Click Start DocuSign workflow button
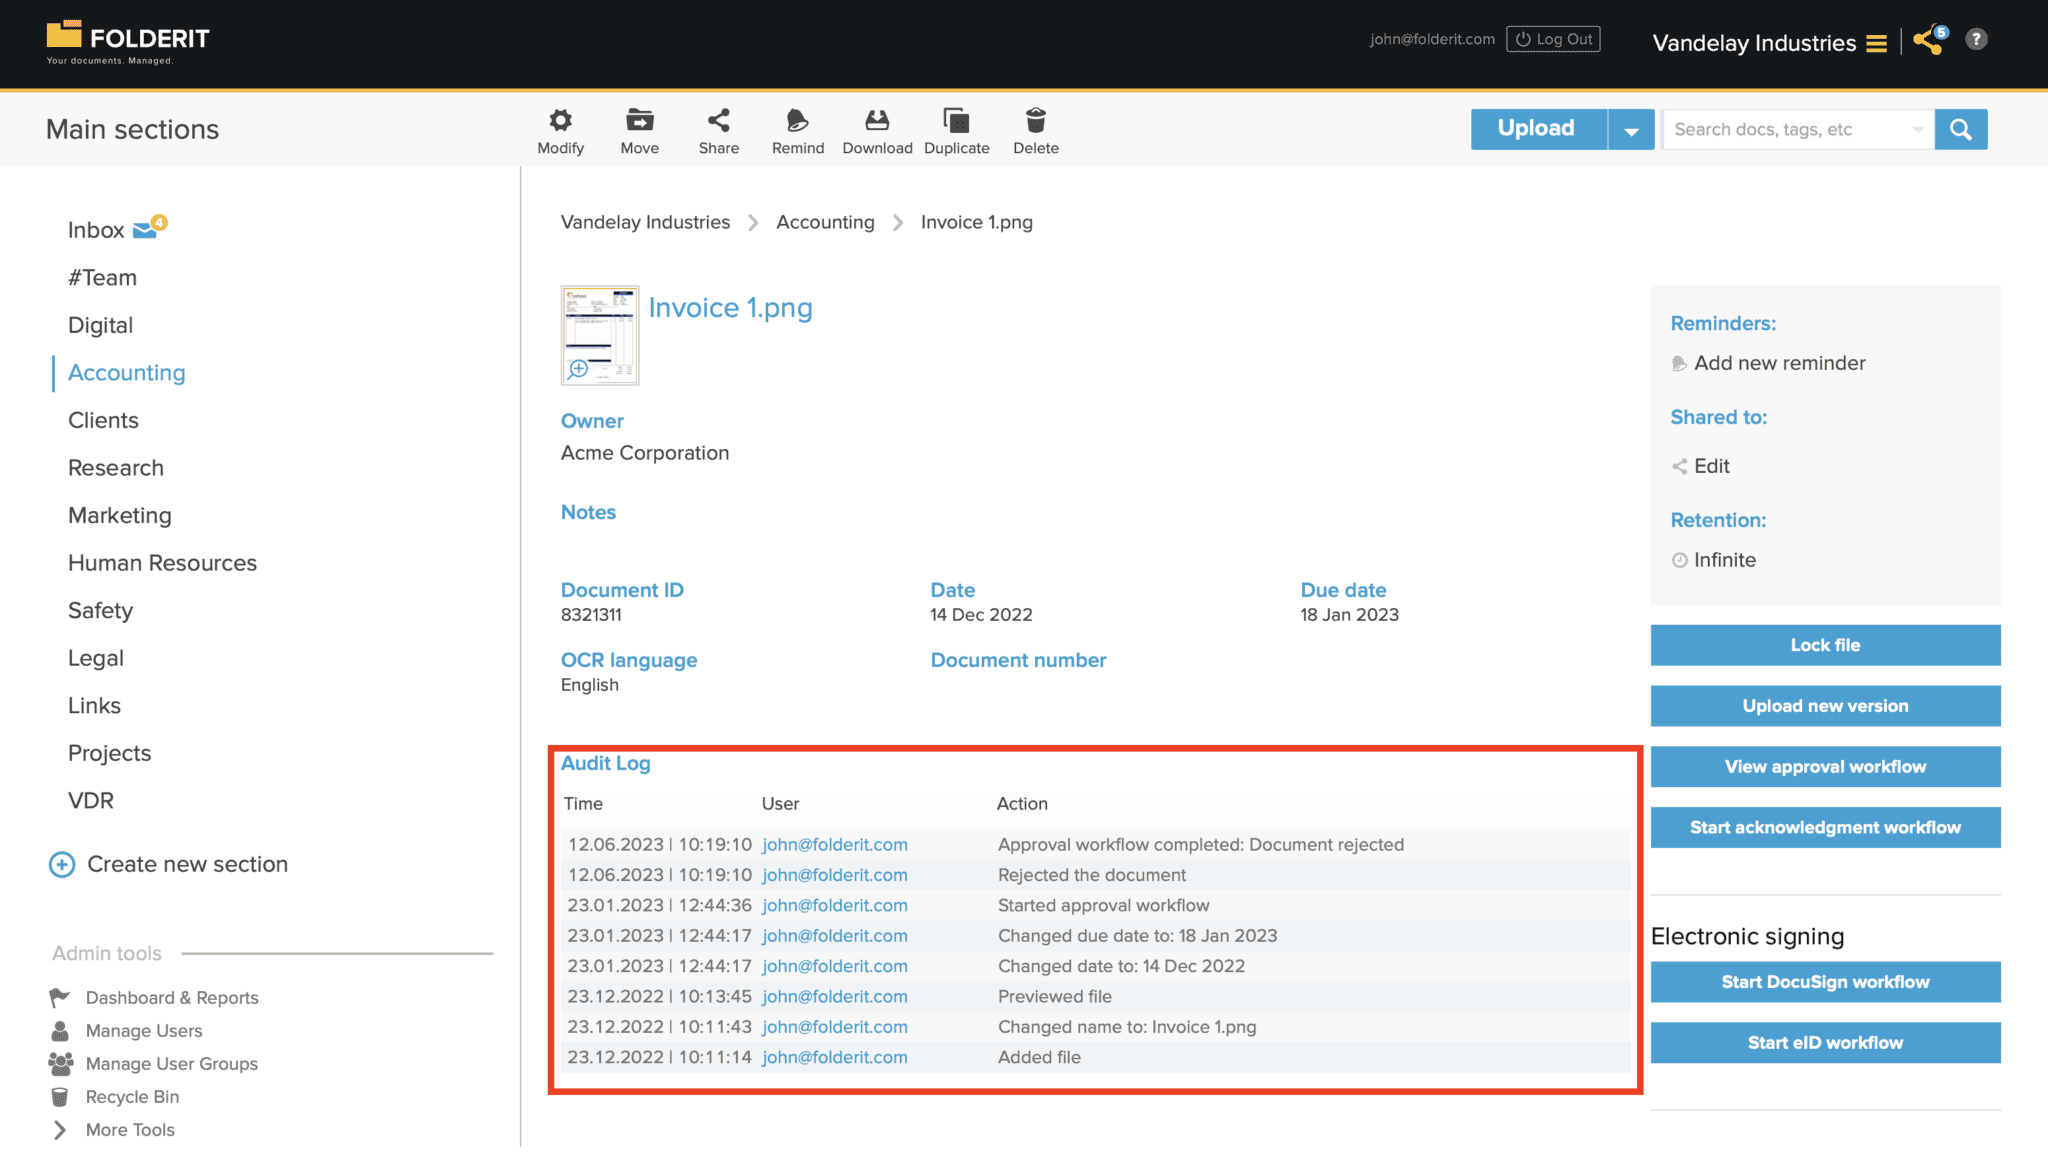This screenshot has height=1161, width=2048. [1825, 982]
